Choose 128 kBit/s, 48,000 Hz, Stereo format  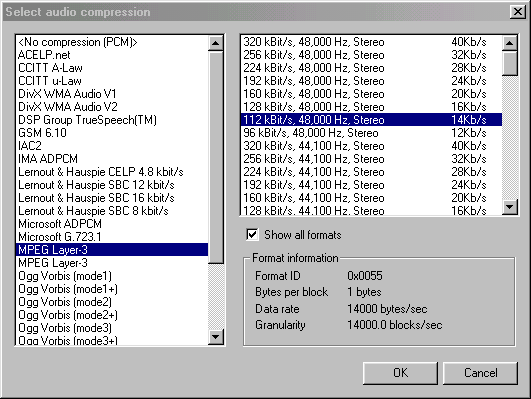[x=371, y=107]
